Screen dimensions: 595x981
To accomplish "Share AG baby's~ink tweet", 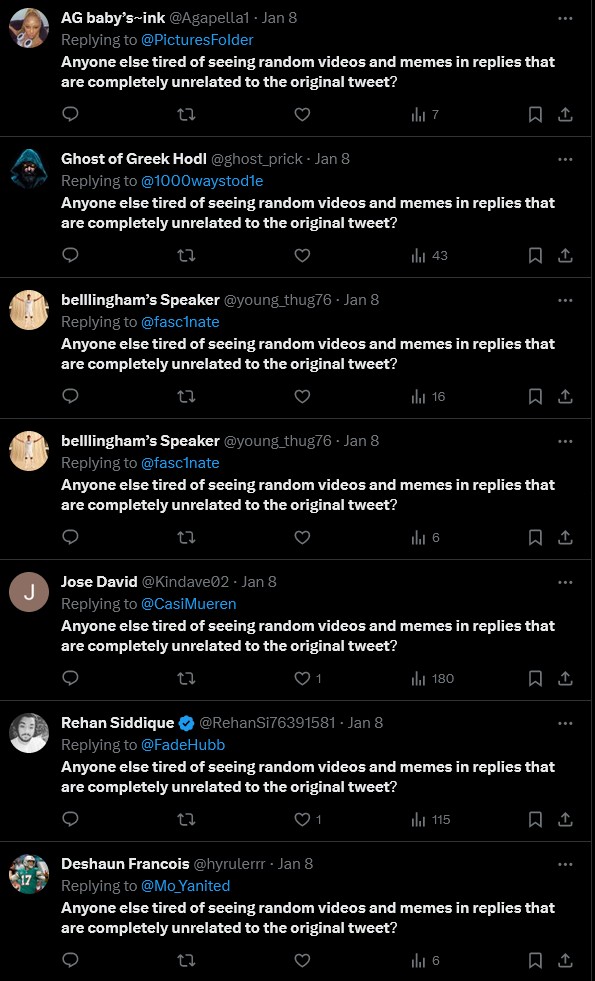I will 566,114.
